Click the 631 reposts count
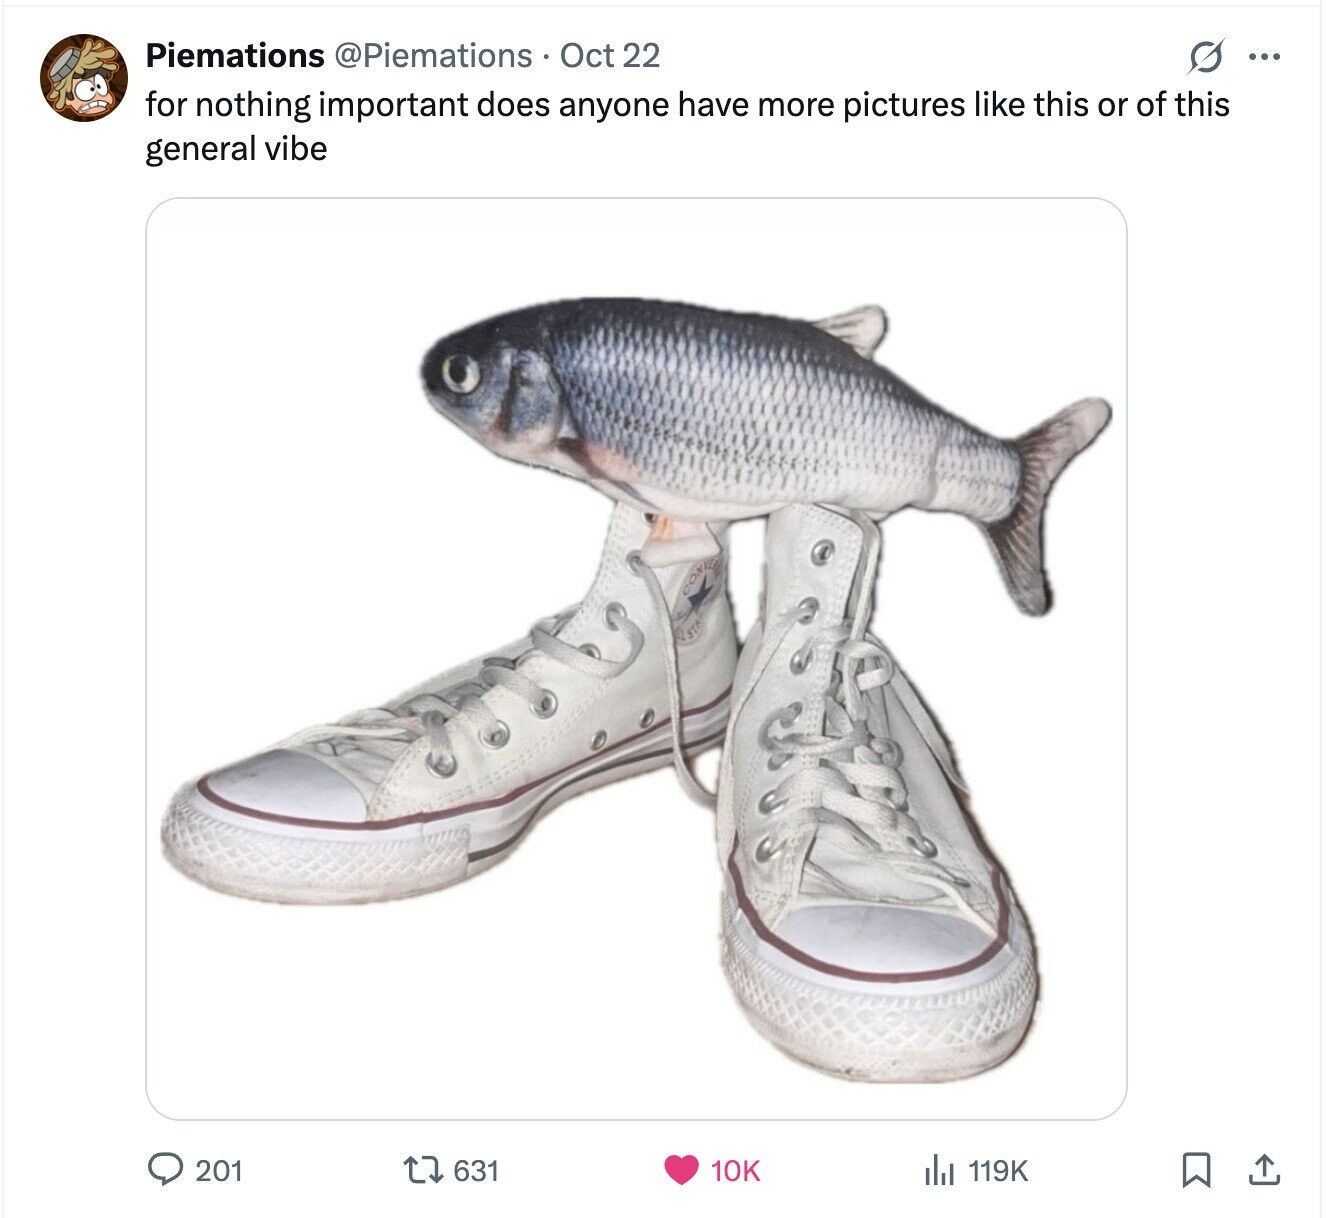Image resolution: width=1326 pixels, height=1218 pixels. (x=476, y=1169)
